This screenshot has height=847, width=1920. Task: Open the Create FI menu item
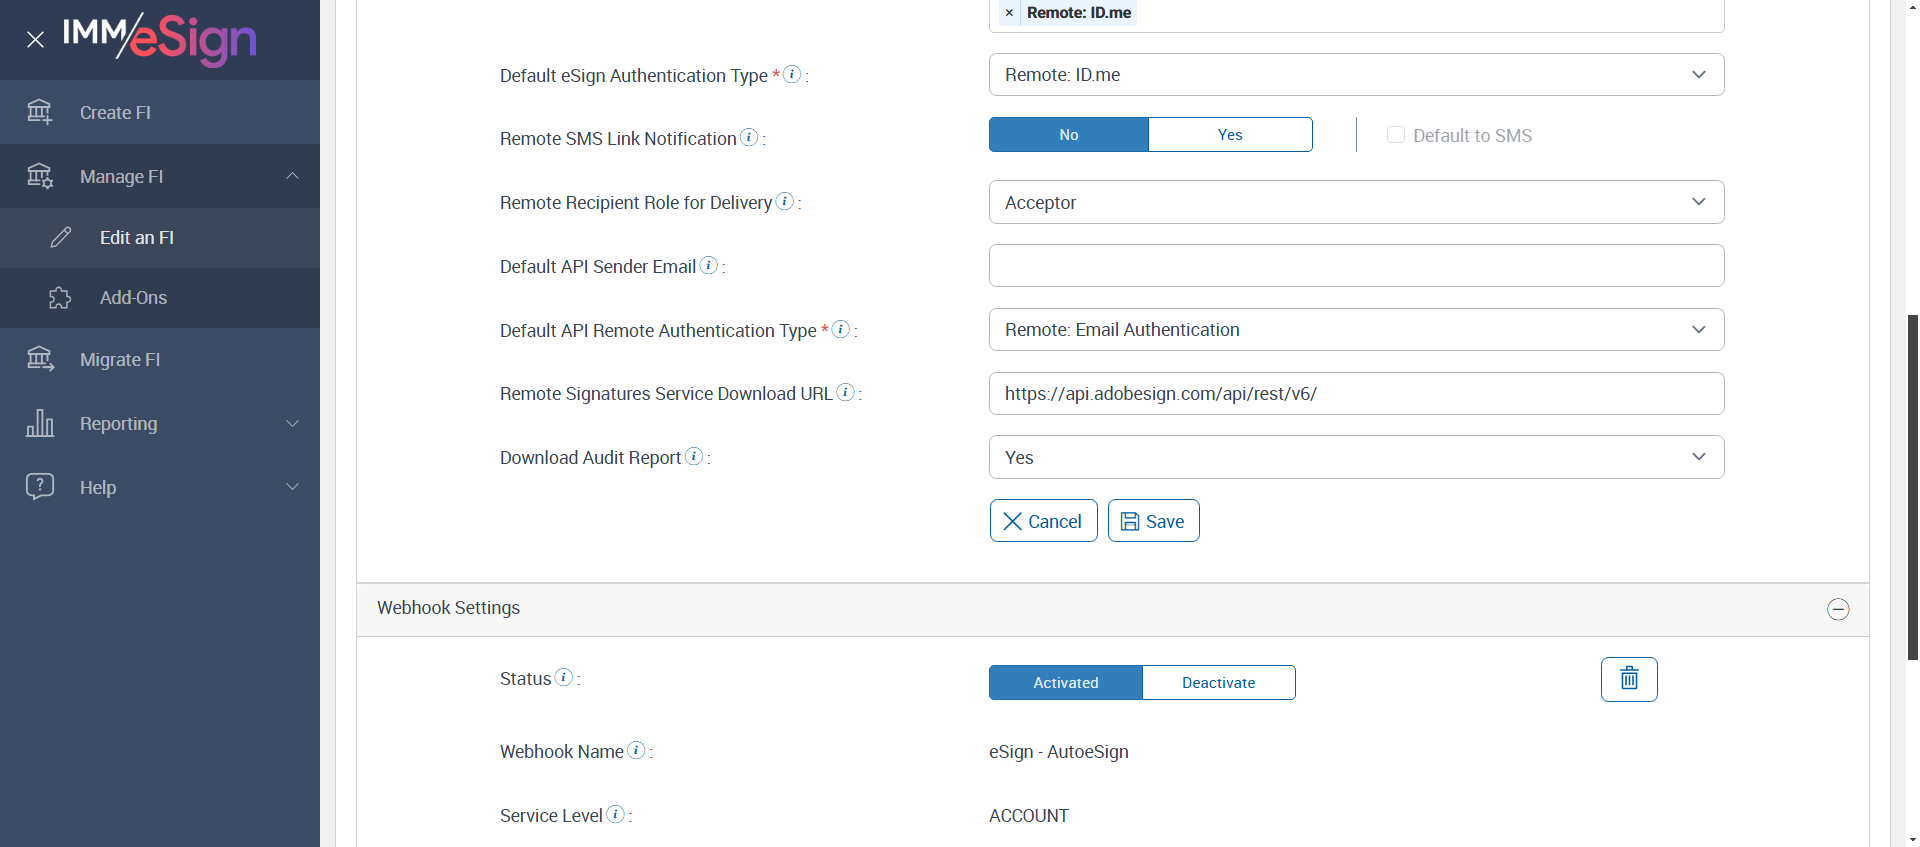[x=115, y=113]
